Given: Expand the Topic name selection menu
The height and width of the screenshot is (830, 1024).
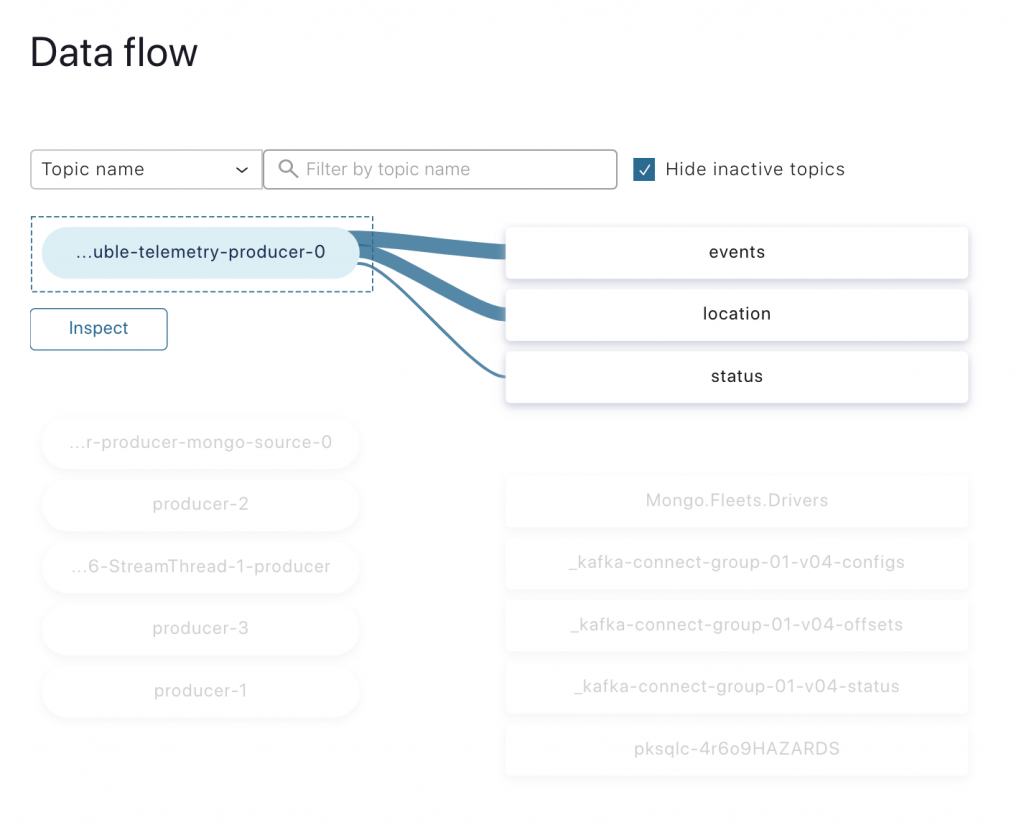Looking at the screenshot, I should coord(146,169).
